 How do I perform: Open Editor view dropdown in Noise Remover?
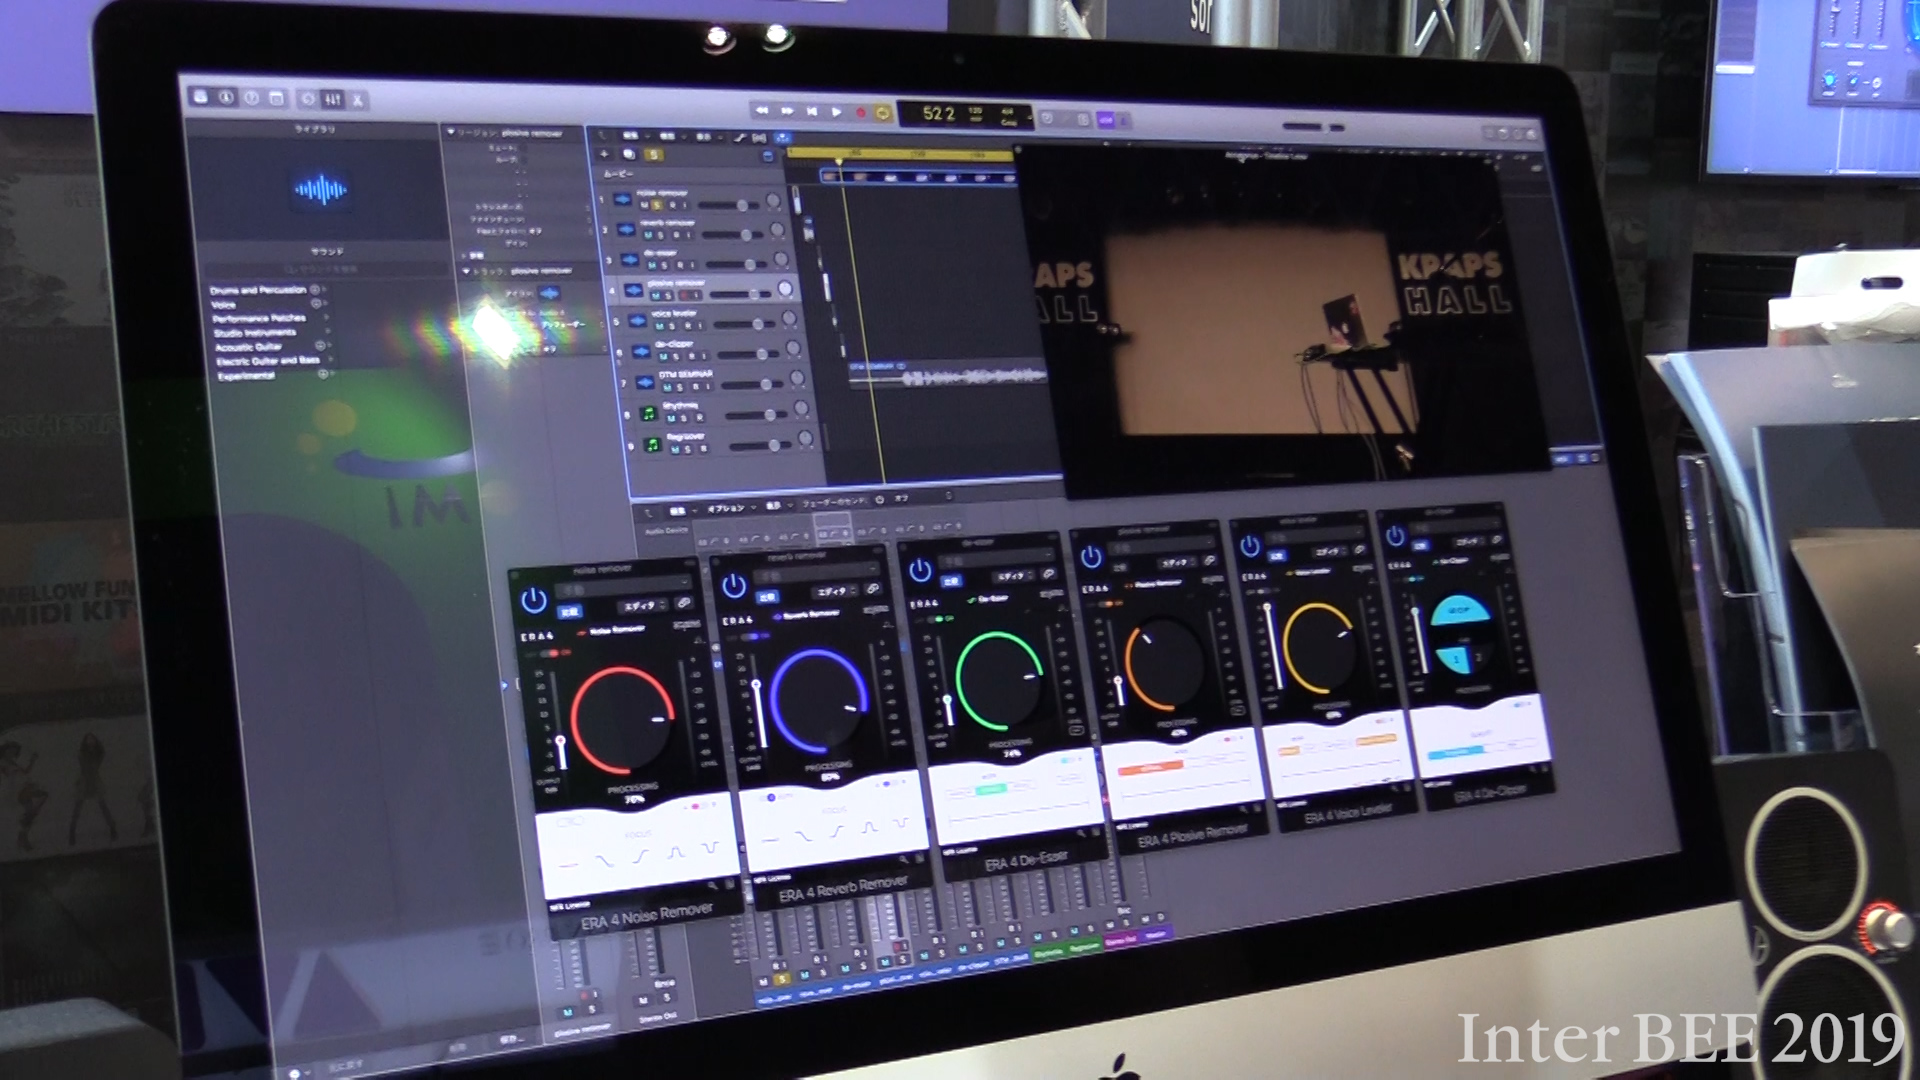[x=644, y=606]
